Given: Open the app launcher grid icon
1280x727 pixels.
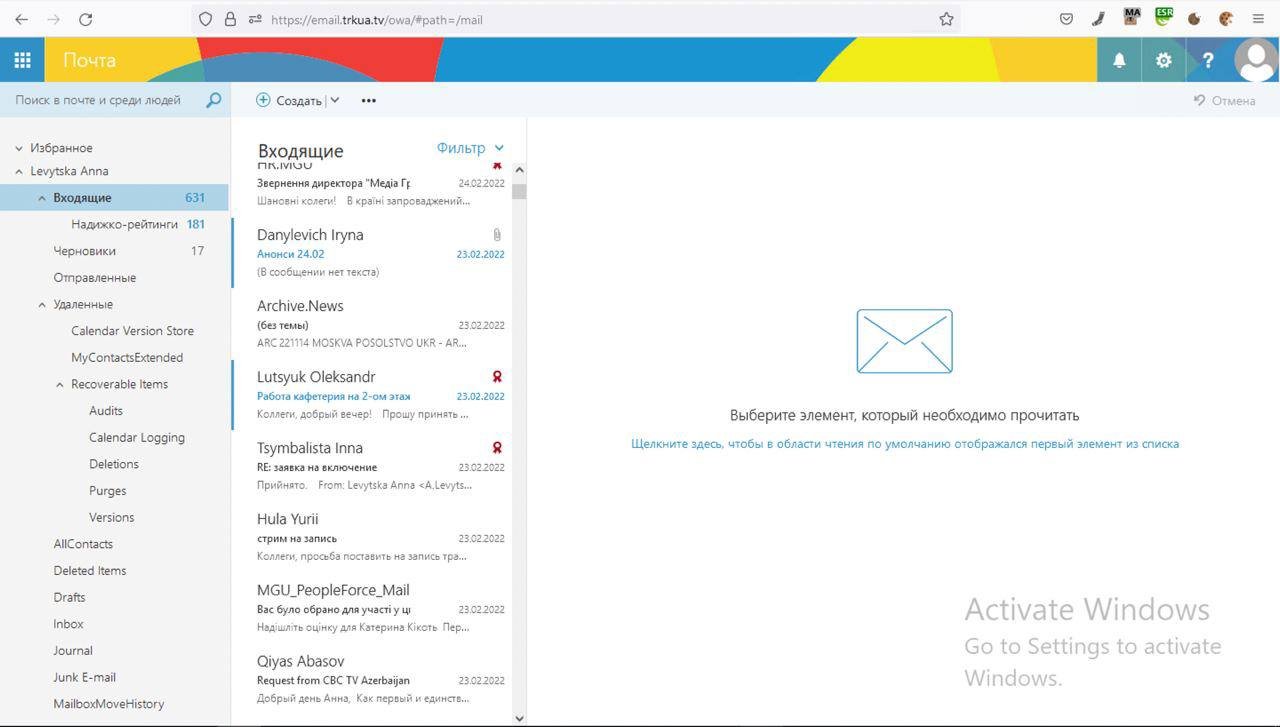Looking at the screenshot, I should click(22, 60).
